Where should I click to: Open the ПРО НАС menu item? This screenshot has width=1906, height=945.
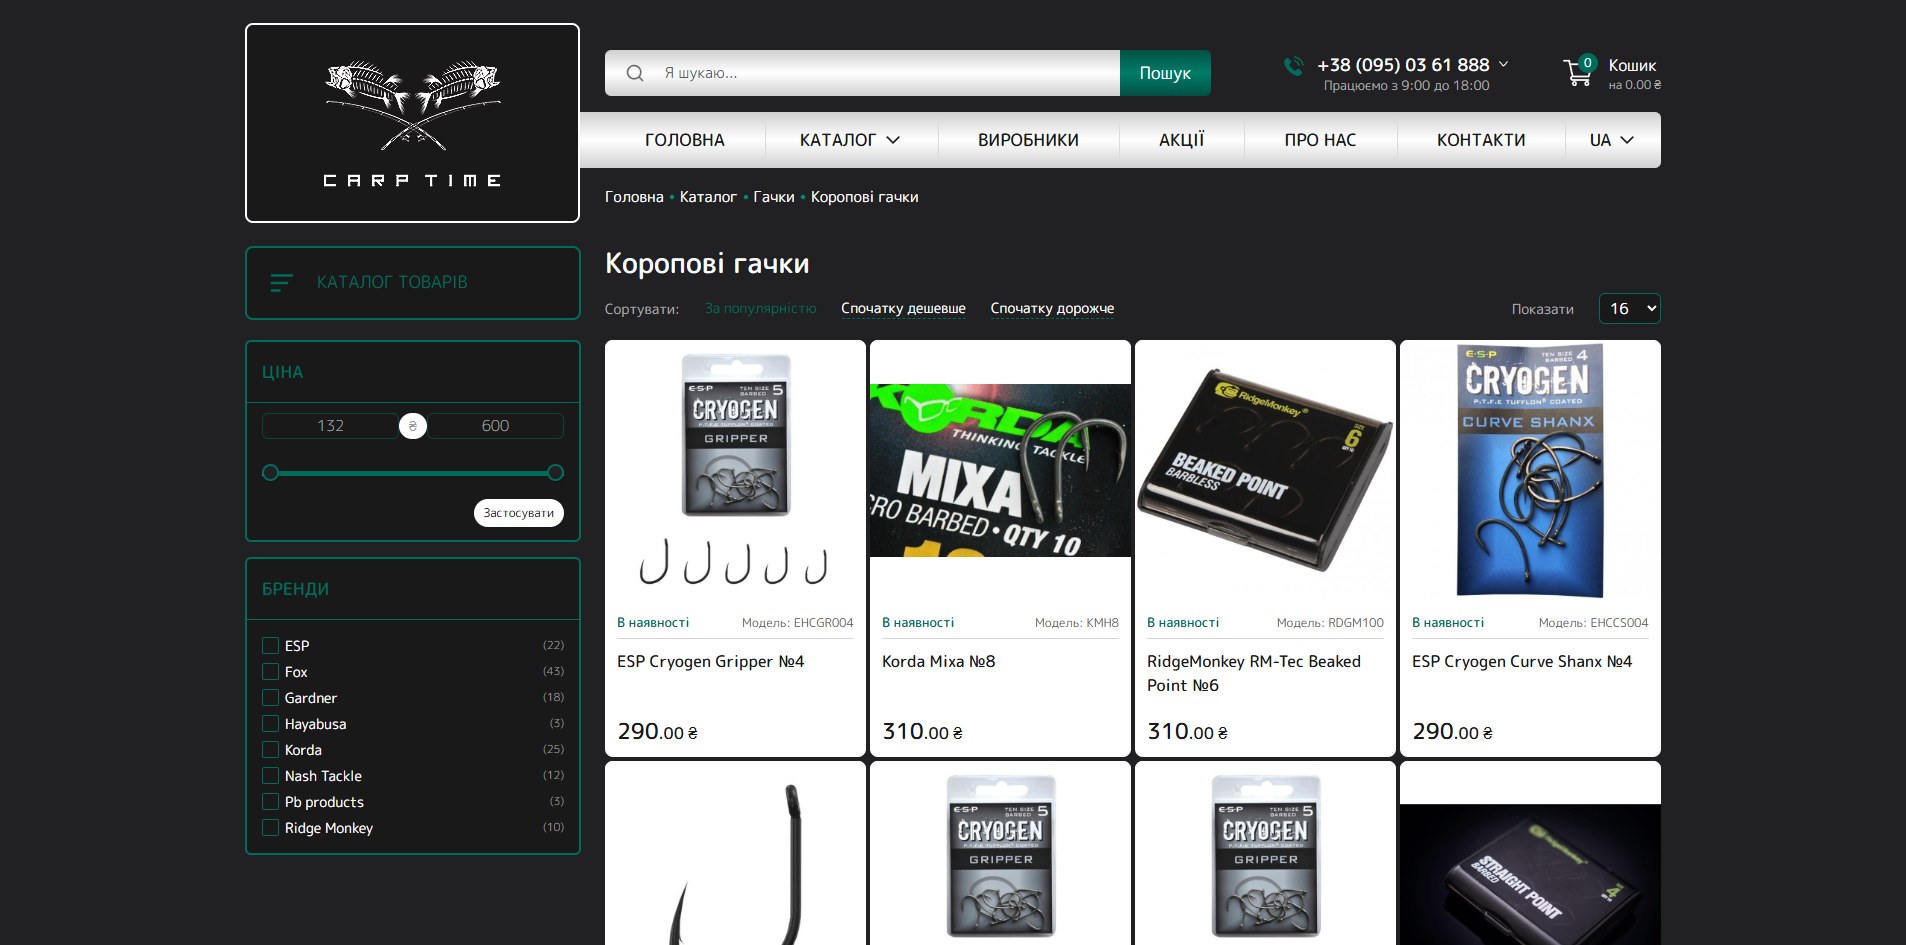tap(1320, 140)
